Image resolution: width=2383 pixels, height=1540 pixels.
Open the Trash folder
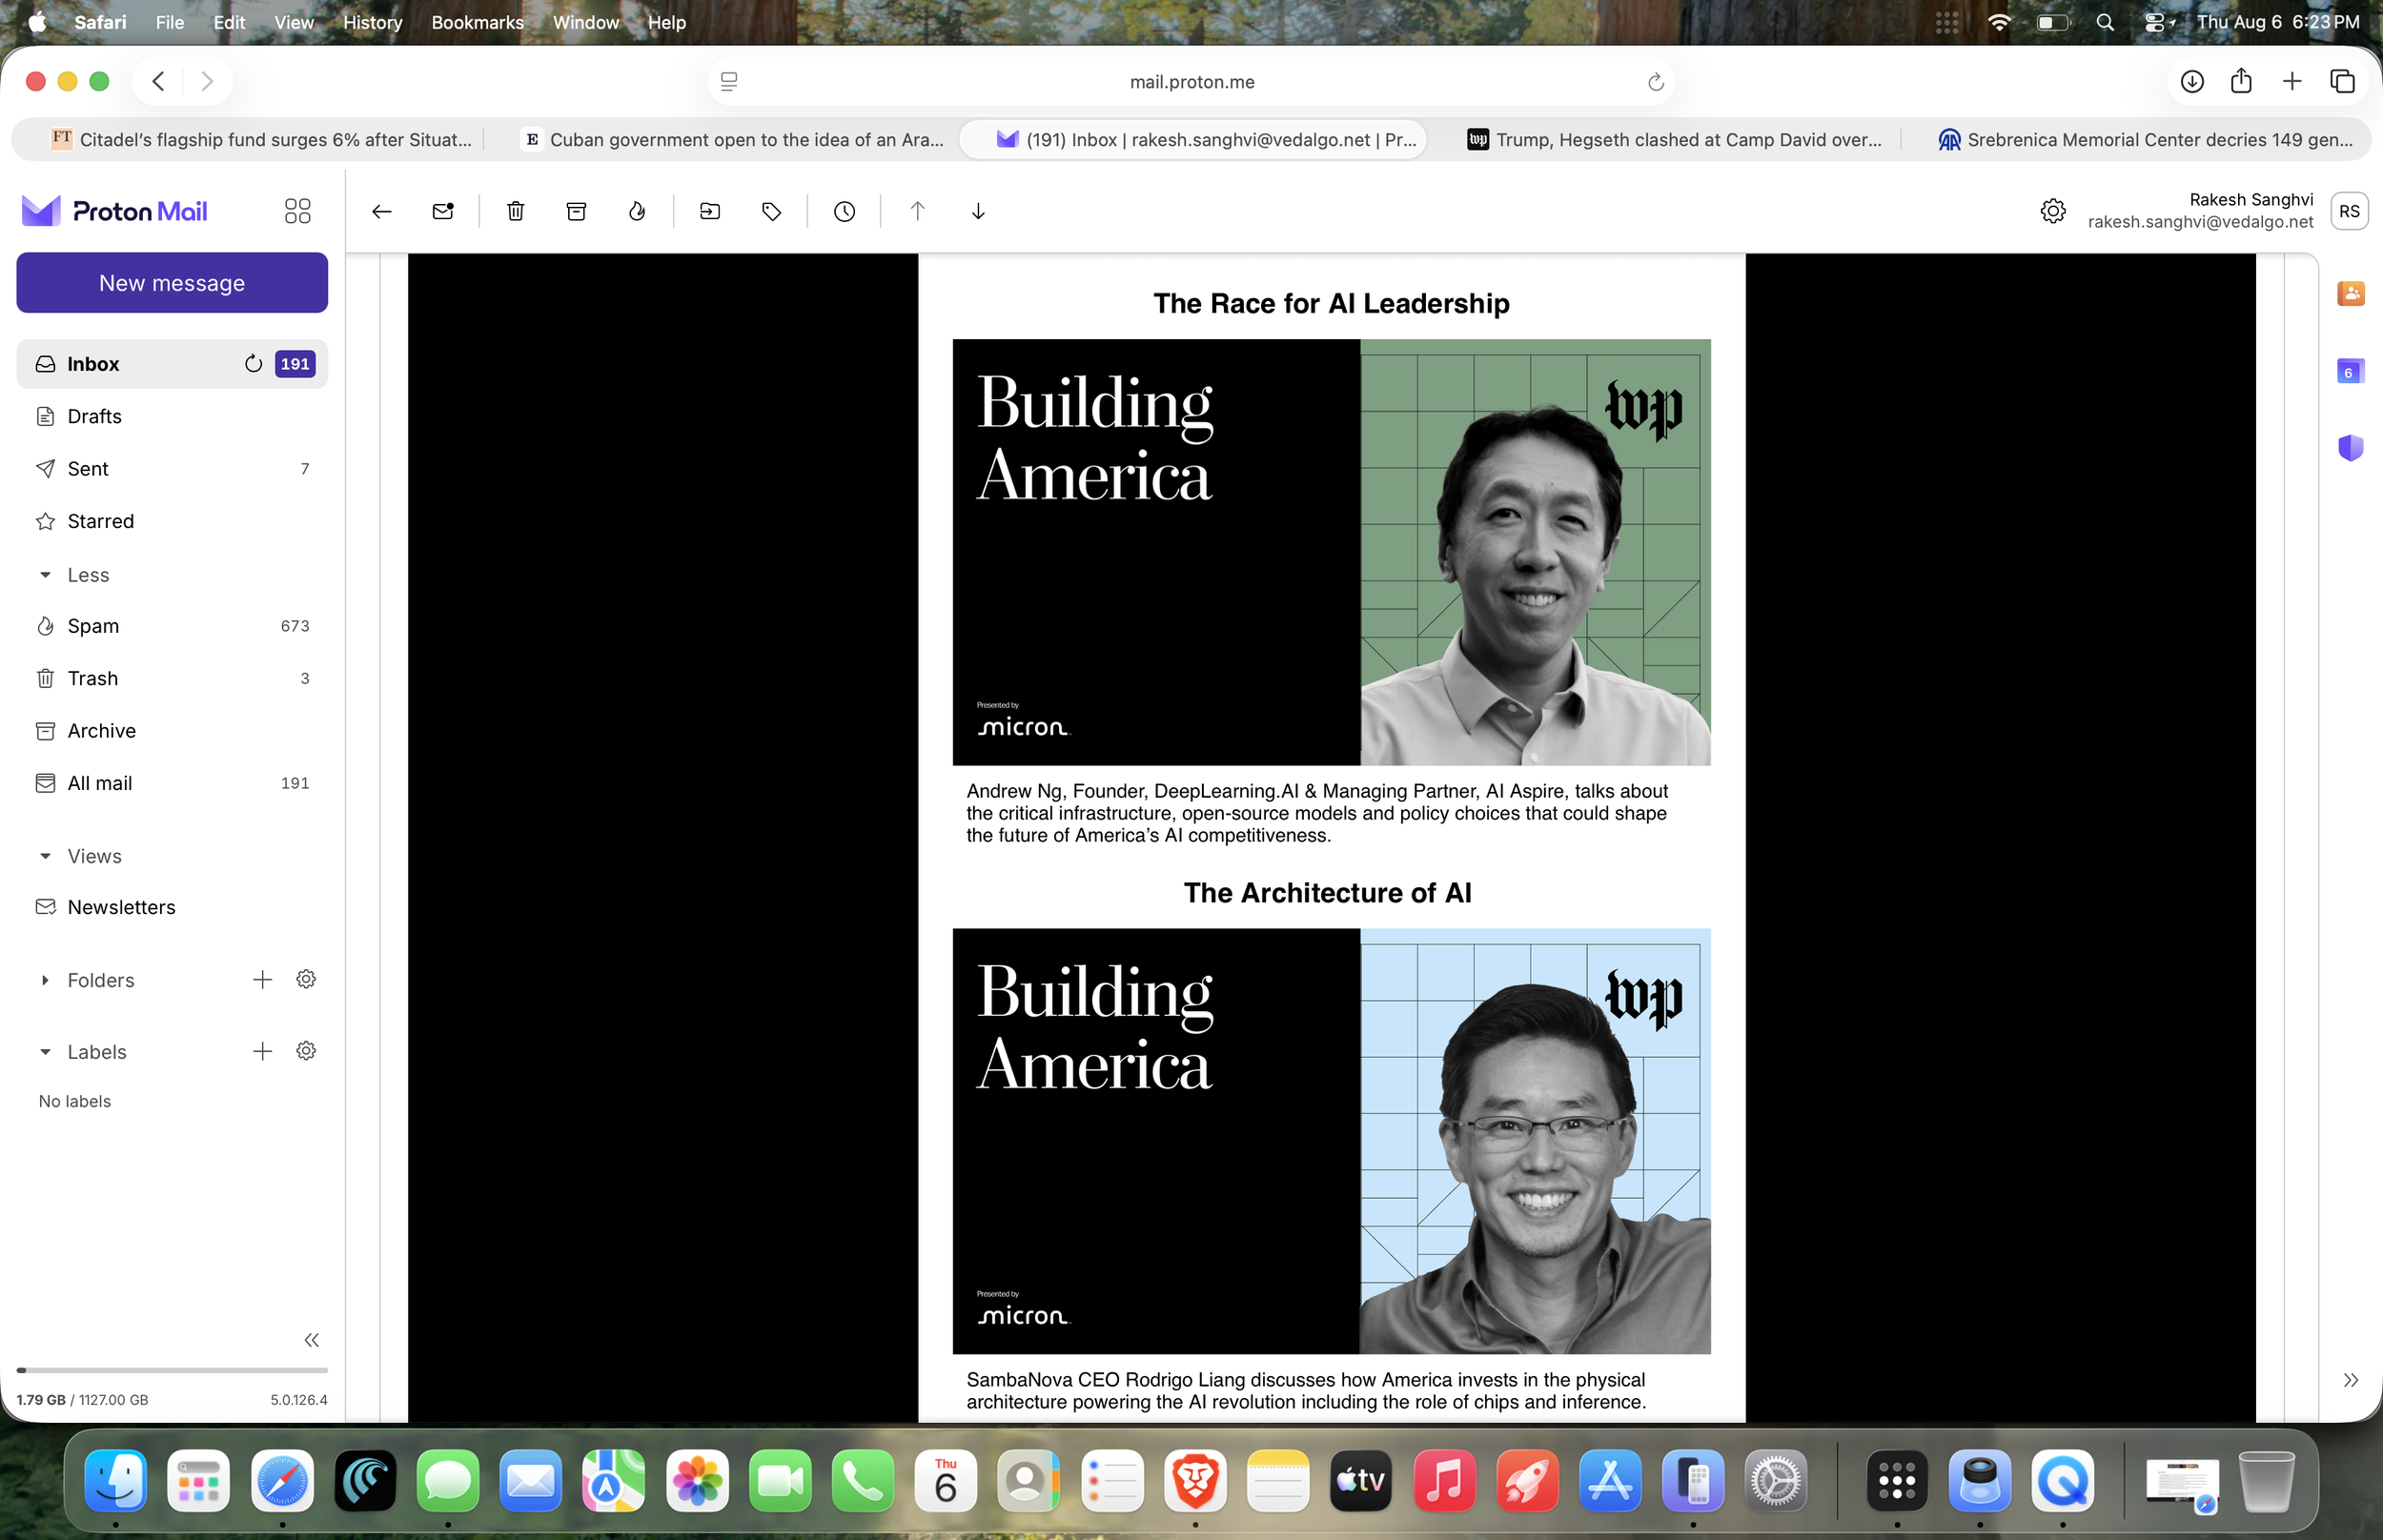click(x=172, y=678)
